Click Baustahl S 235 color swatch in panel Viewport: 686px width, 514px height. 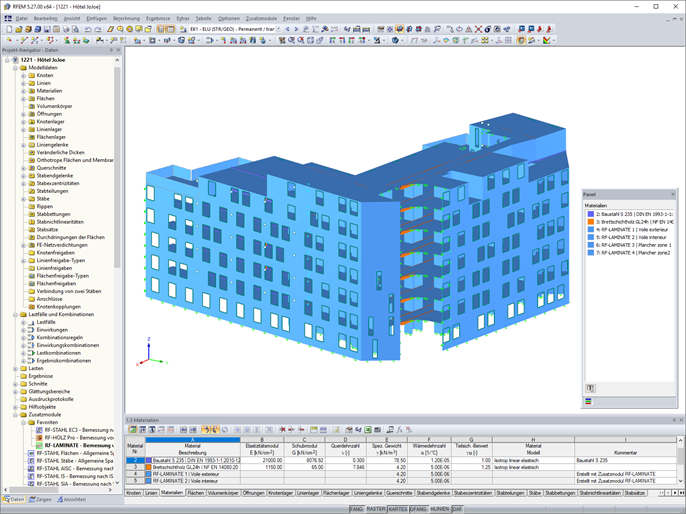[x=591, y=214]
